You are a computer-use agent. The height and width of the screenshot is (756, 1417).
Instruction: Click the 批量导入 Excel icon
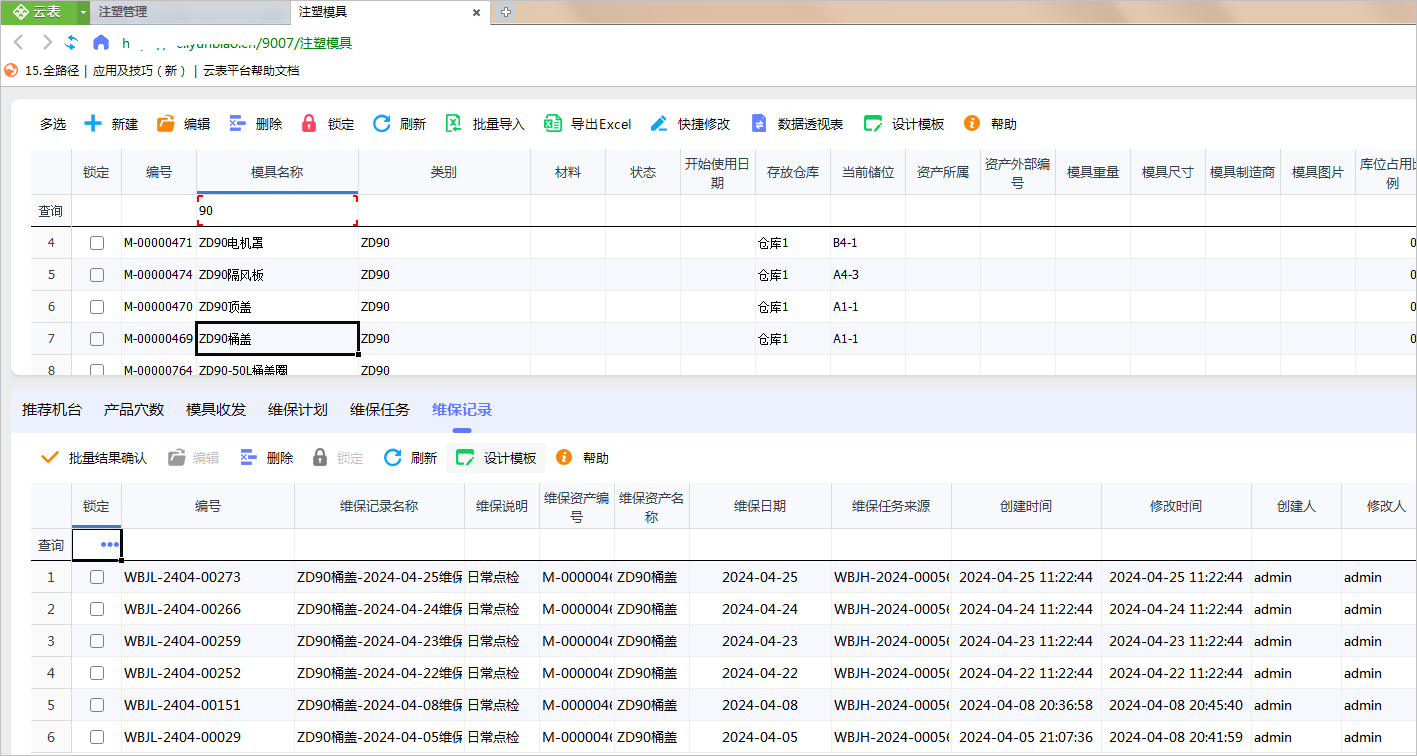pos(453,124)
